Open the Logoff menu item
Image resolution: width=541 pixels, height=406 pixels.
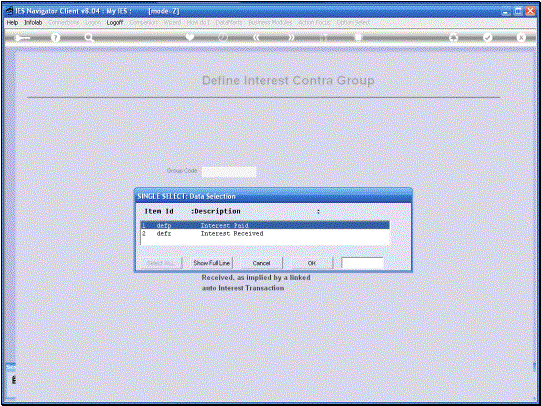click(x=115, y=22)
